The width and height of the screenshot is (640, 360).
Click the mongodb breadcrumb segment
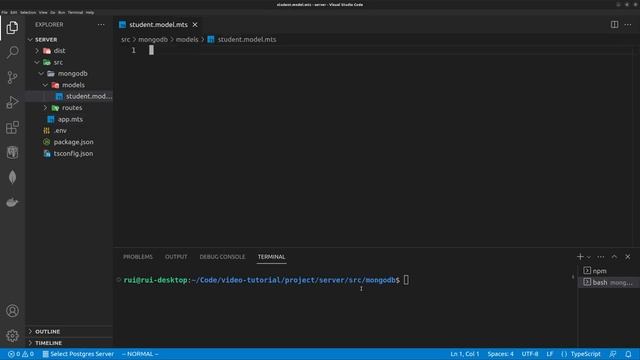153,40
